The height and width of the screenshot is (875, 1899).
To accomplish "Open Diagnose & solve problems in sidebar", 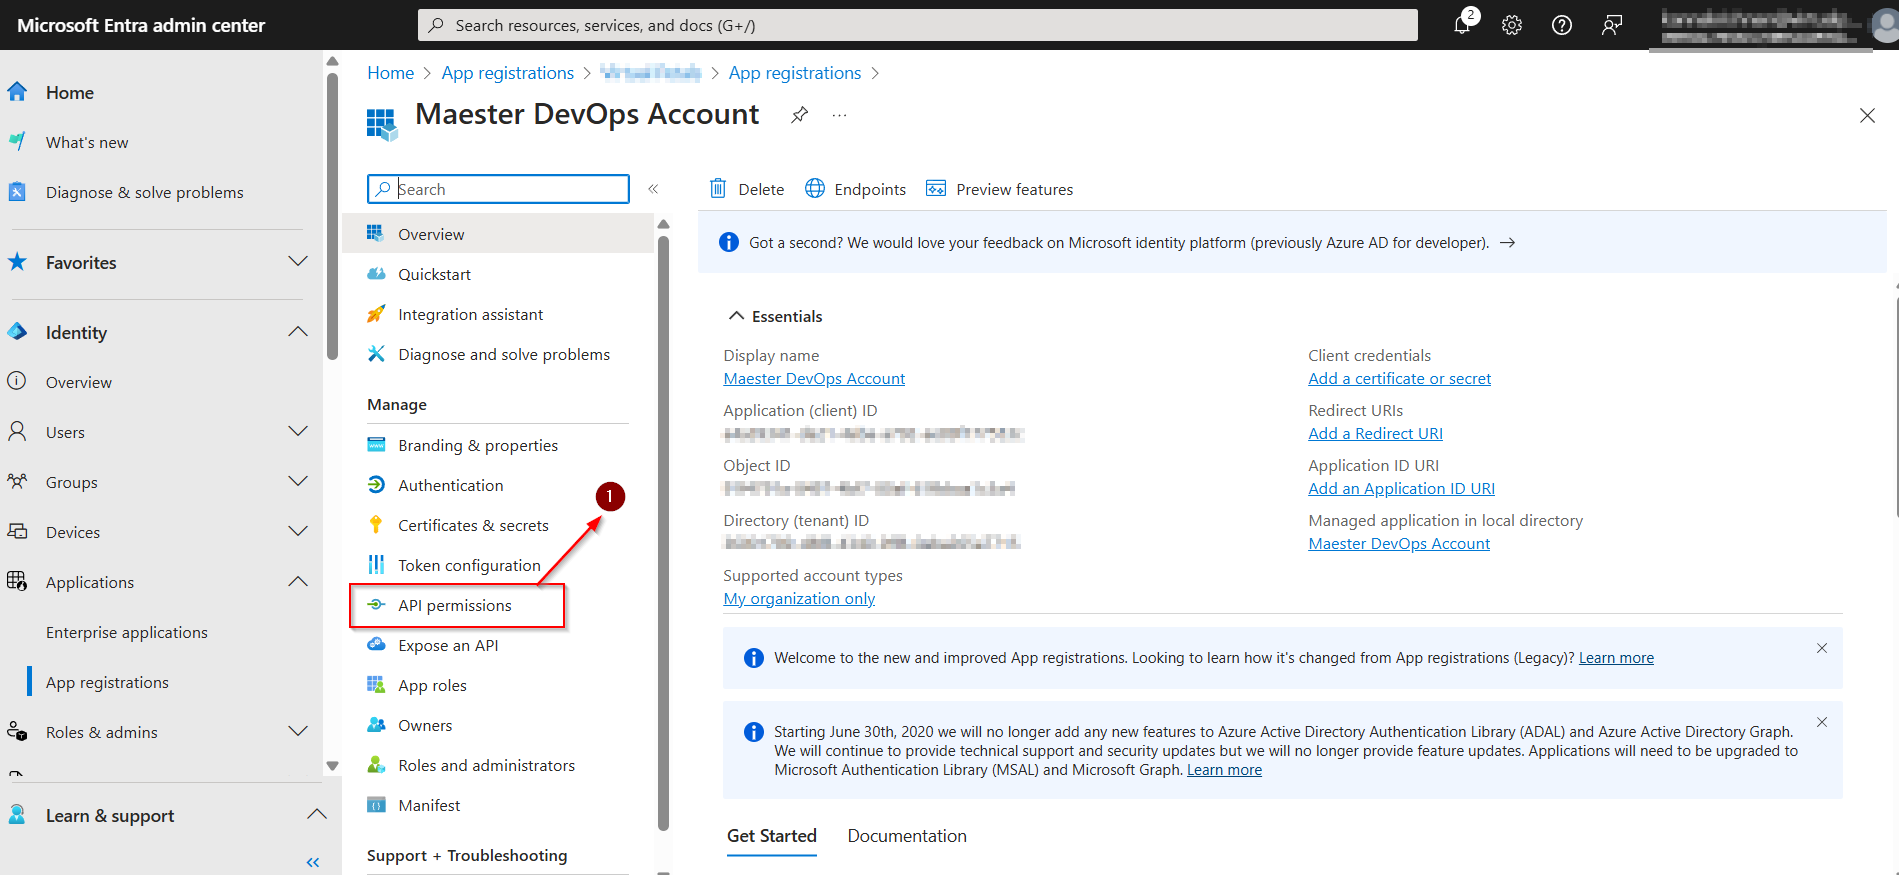I will (145, 192).
